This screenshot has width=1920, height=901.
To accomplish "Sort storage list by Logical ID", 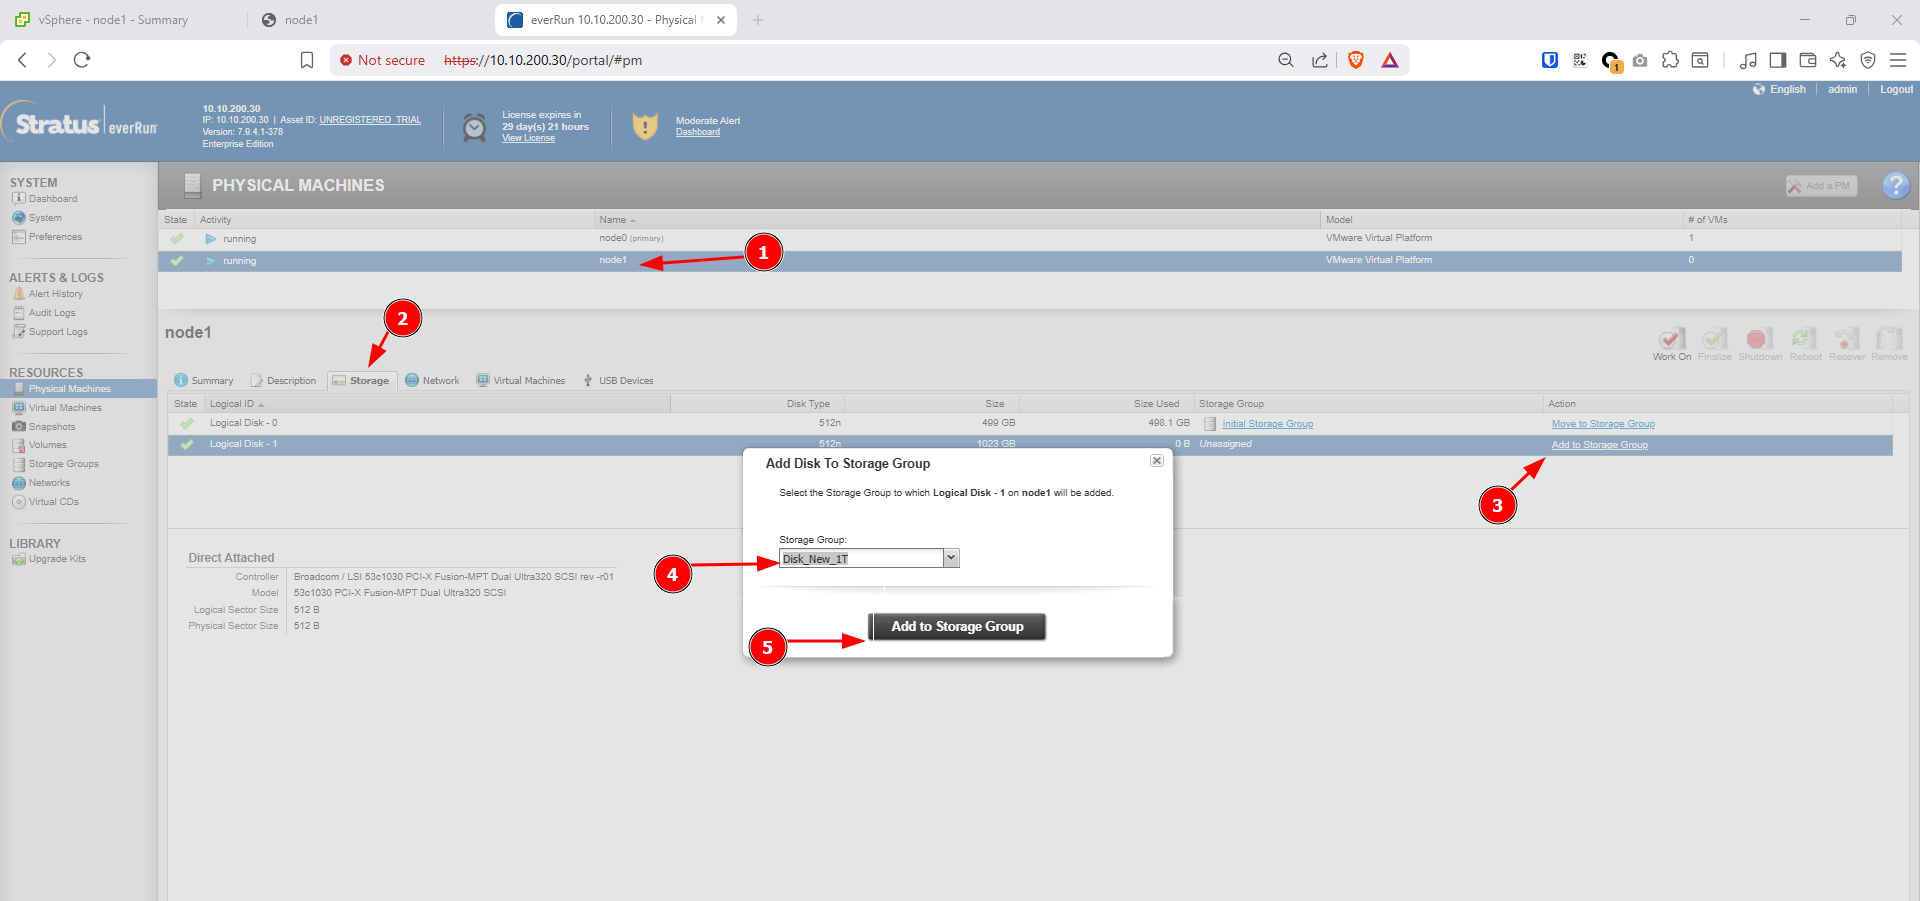I will click(232, 404).
